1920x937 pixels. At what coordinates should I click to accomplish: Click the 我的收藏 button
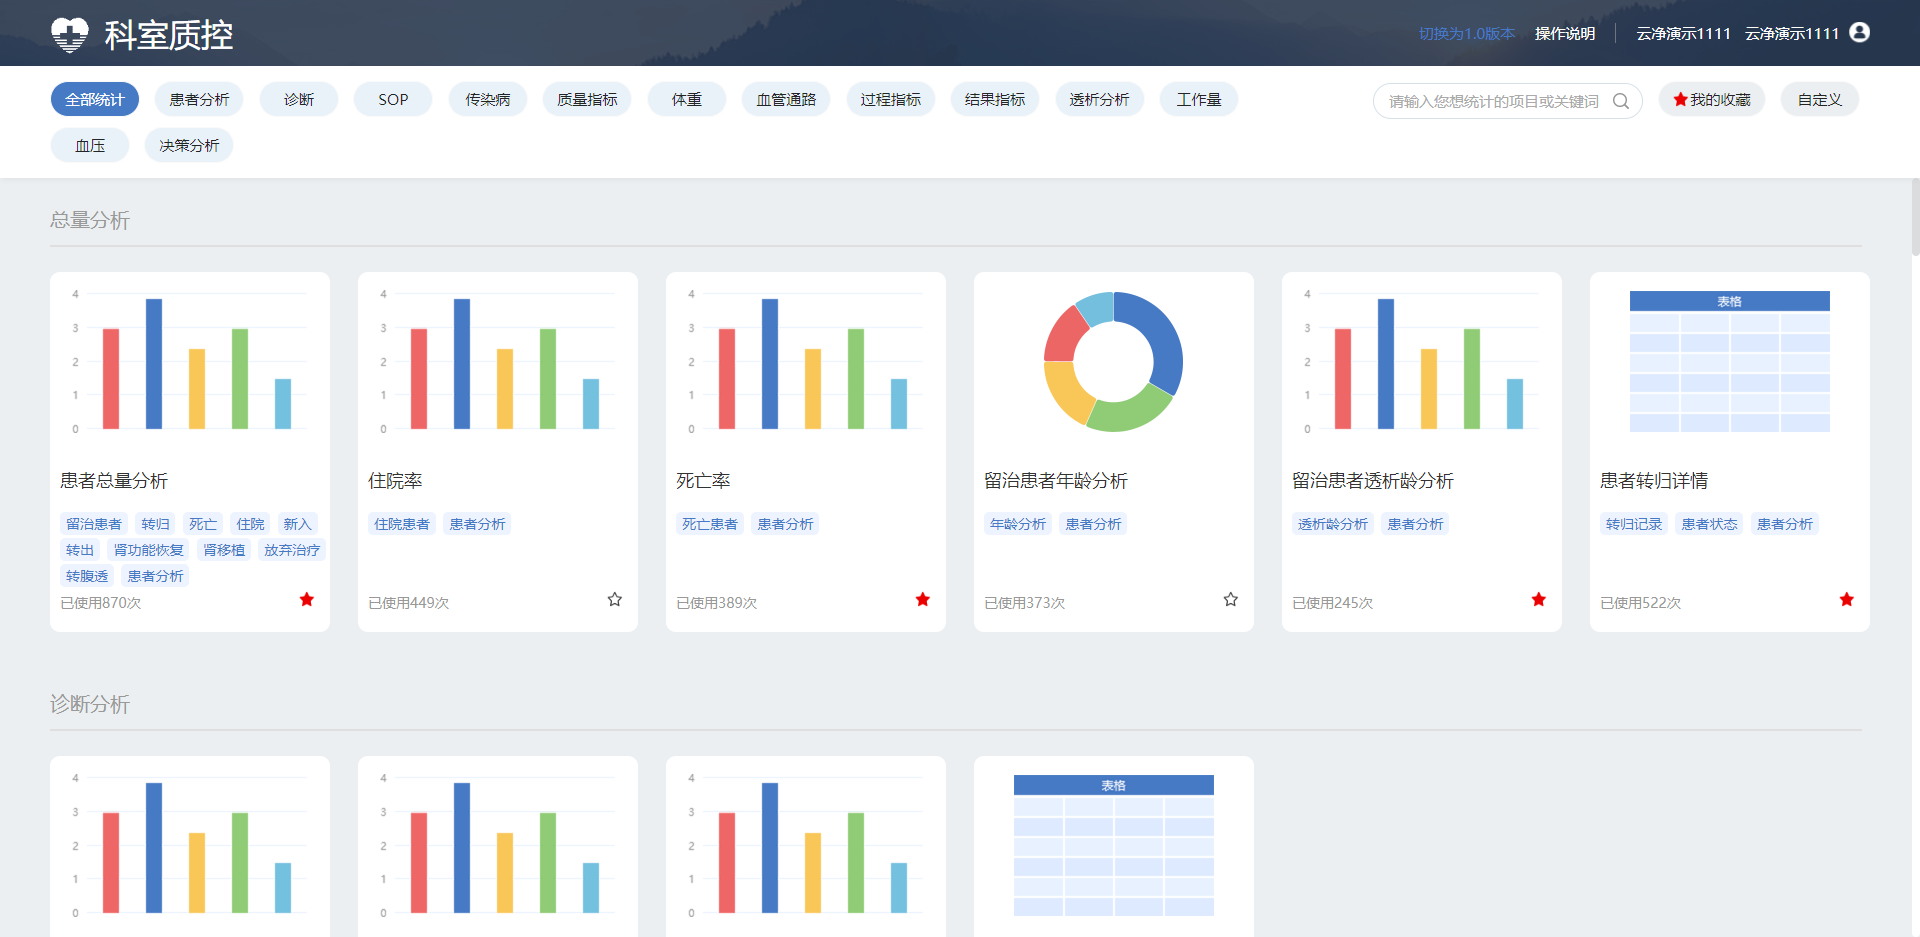(1712, 100)
